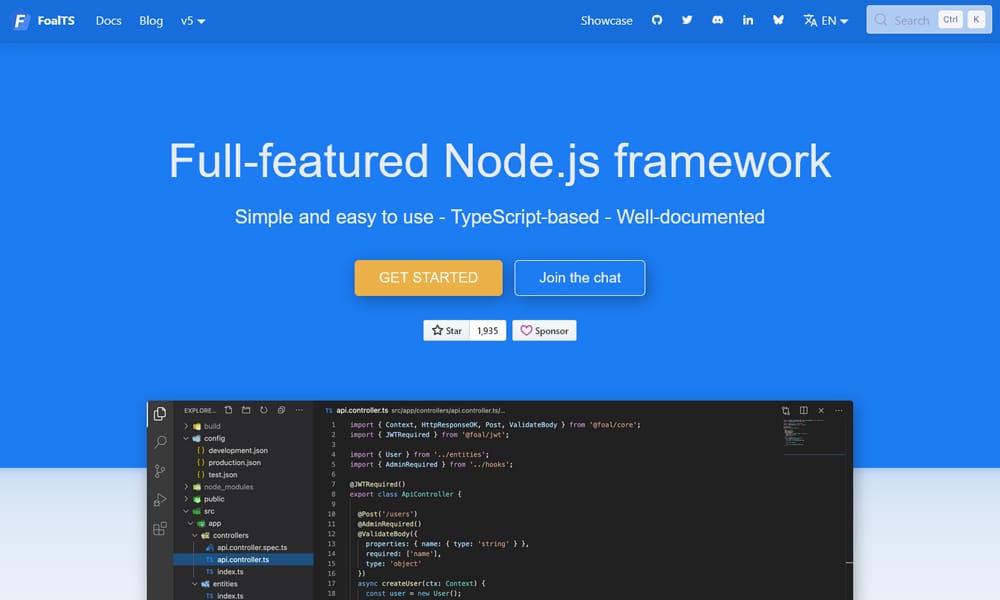Open the Twitter bird icon link
This screenshot has height=600, width=1000.
tap(687, 20)
